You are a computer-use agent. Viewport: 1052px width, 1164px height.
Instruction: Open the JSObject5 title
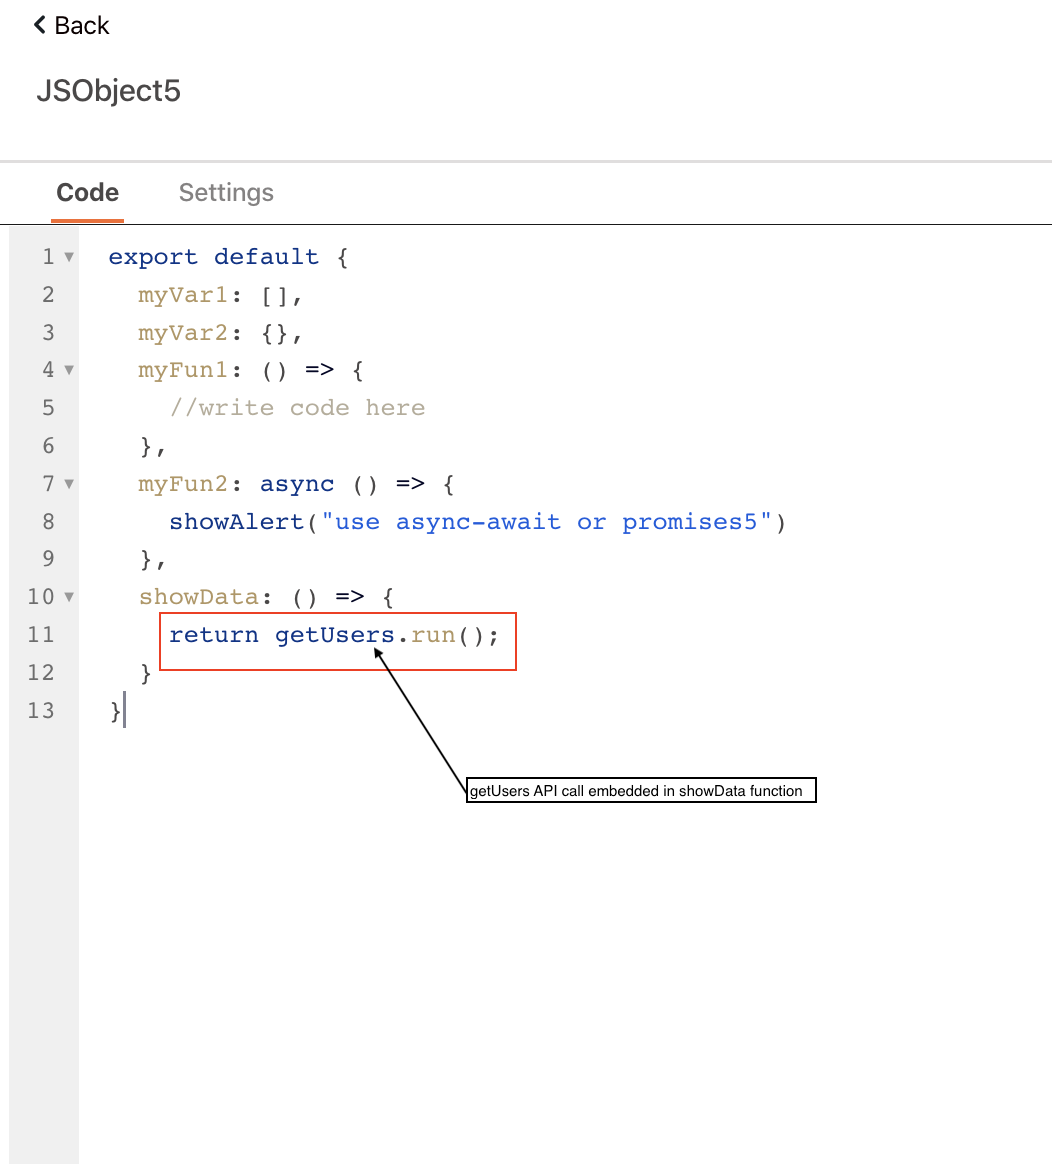[107, 90]
